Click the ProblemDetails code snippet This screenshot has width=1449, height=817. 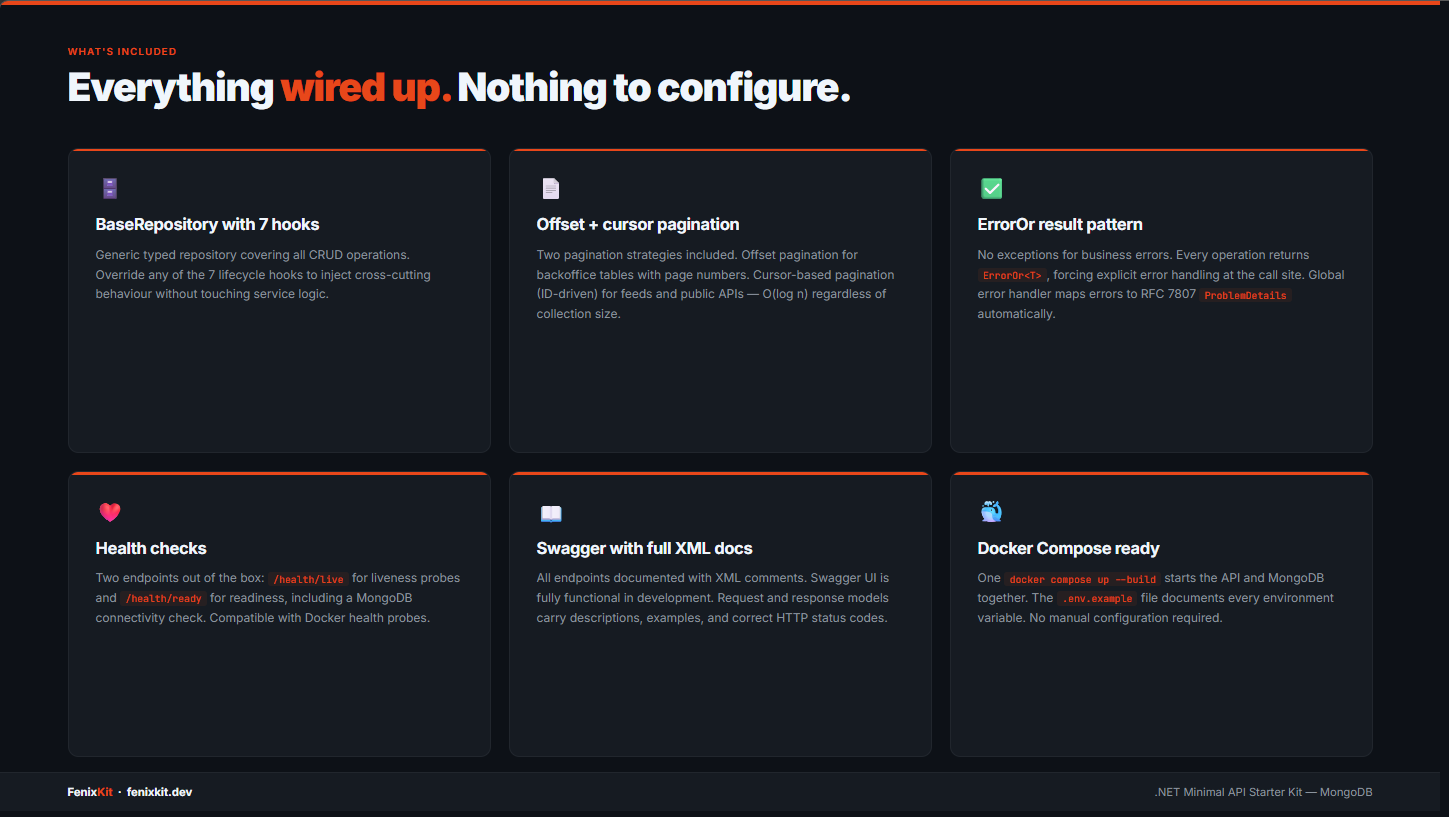point(1245,295)
